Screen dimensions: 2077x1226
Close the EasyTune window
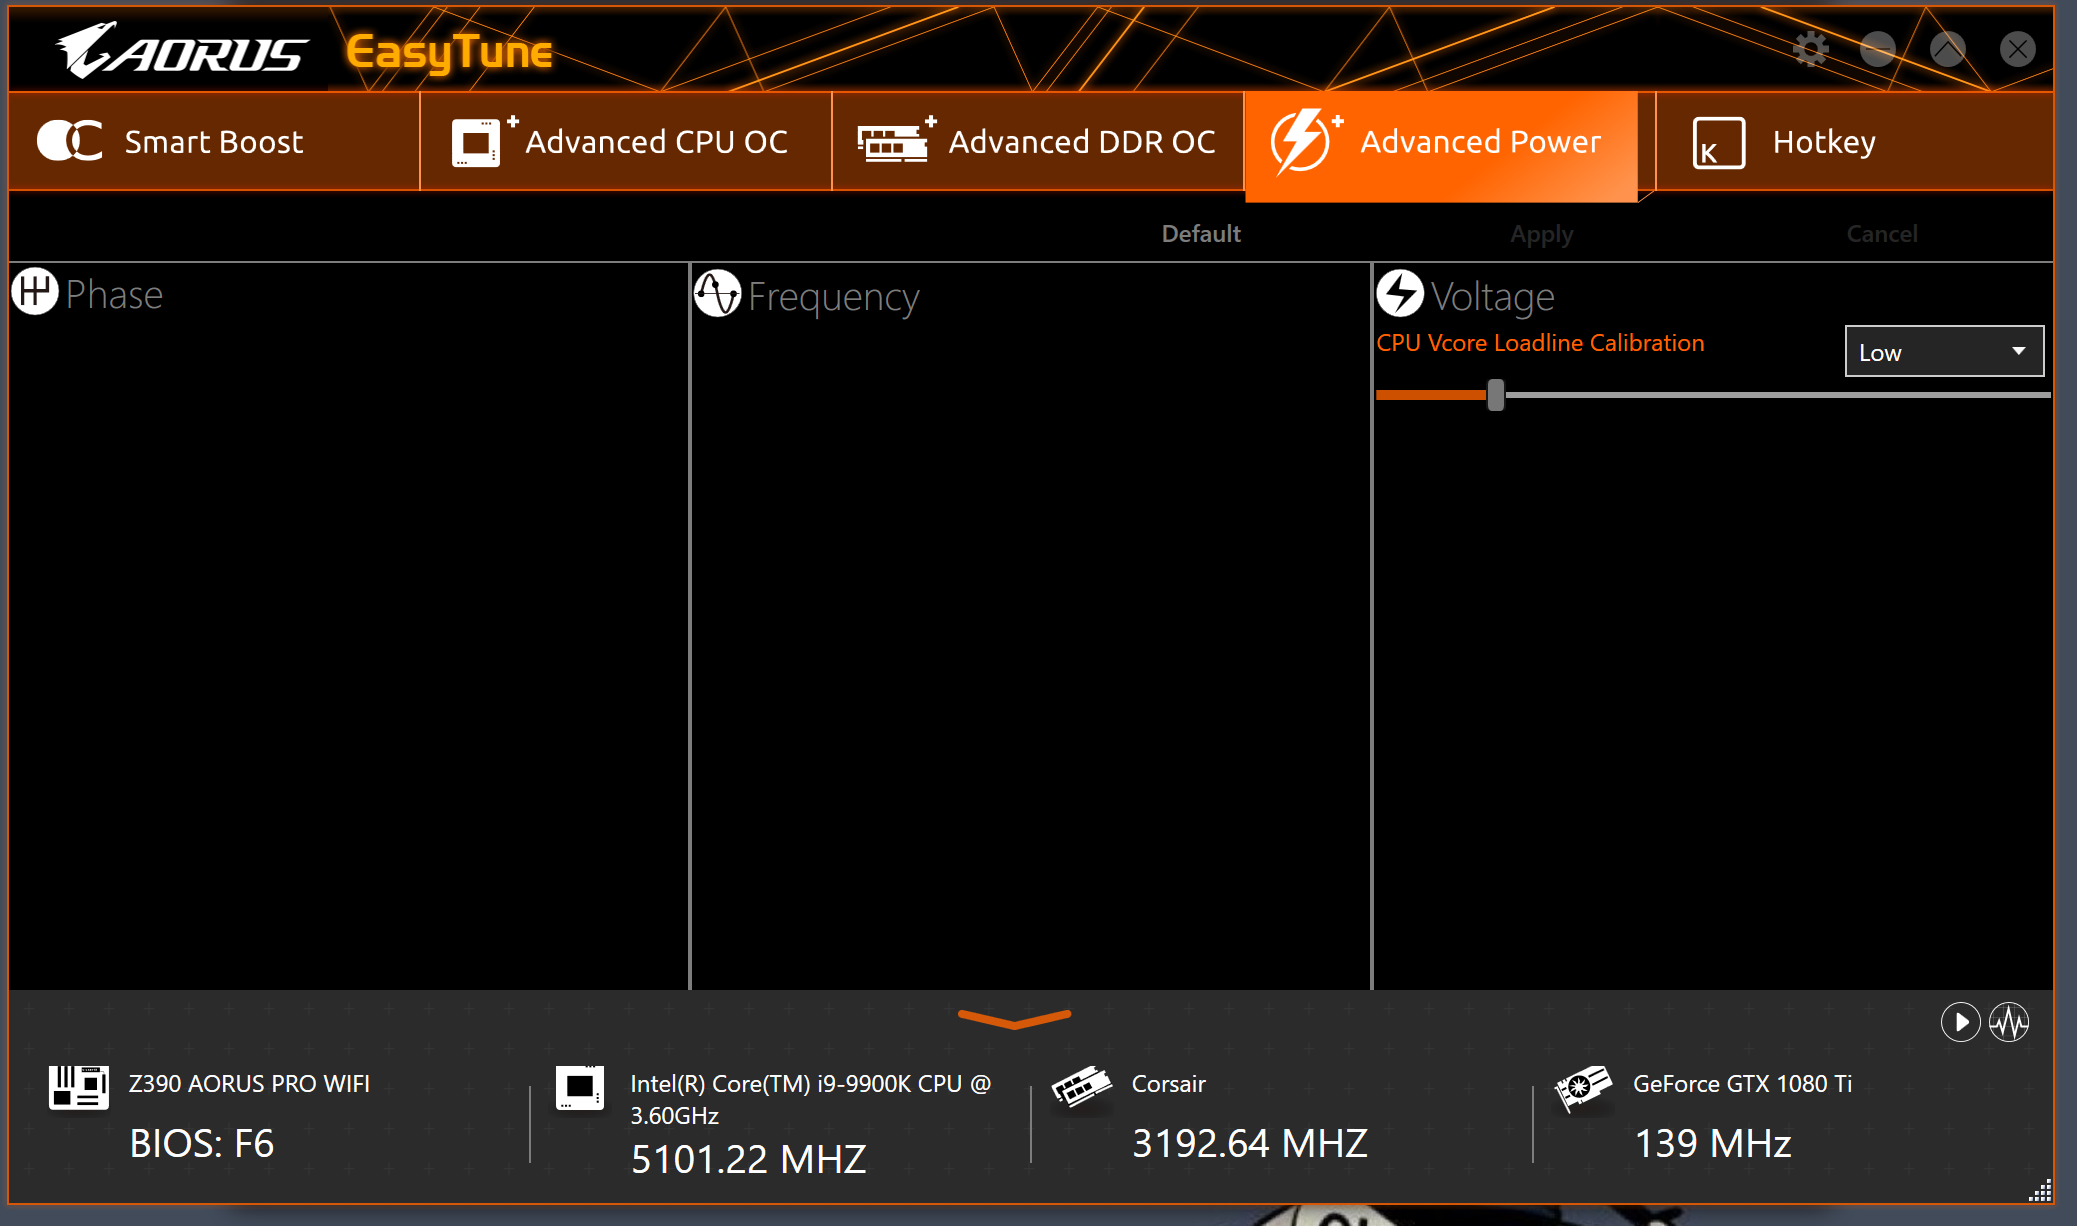coord(2018,48)
